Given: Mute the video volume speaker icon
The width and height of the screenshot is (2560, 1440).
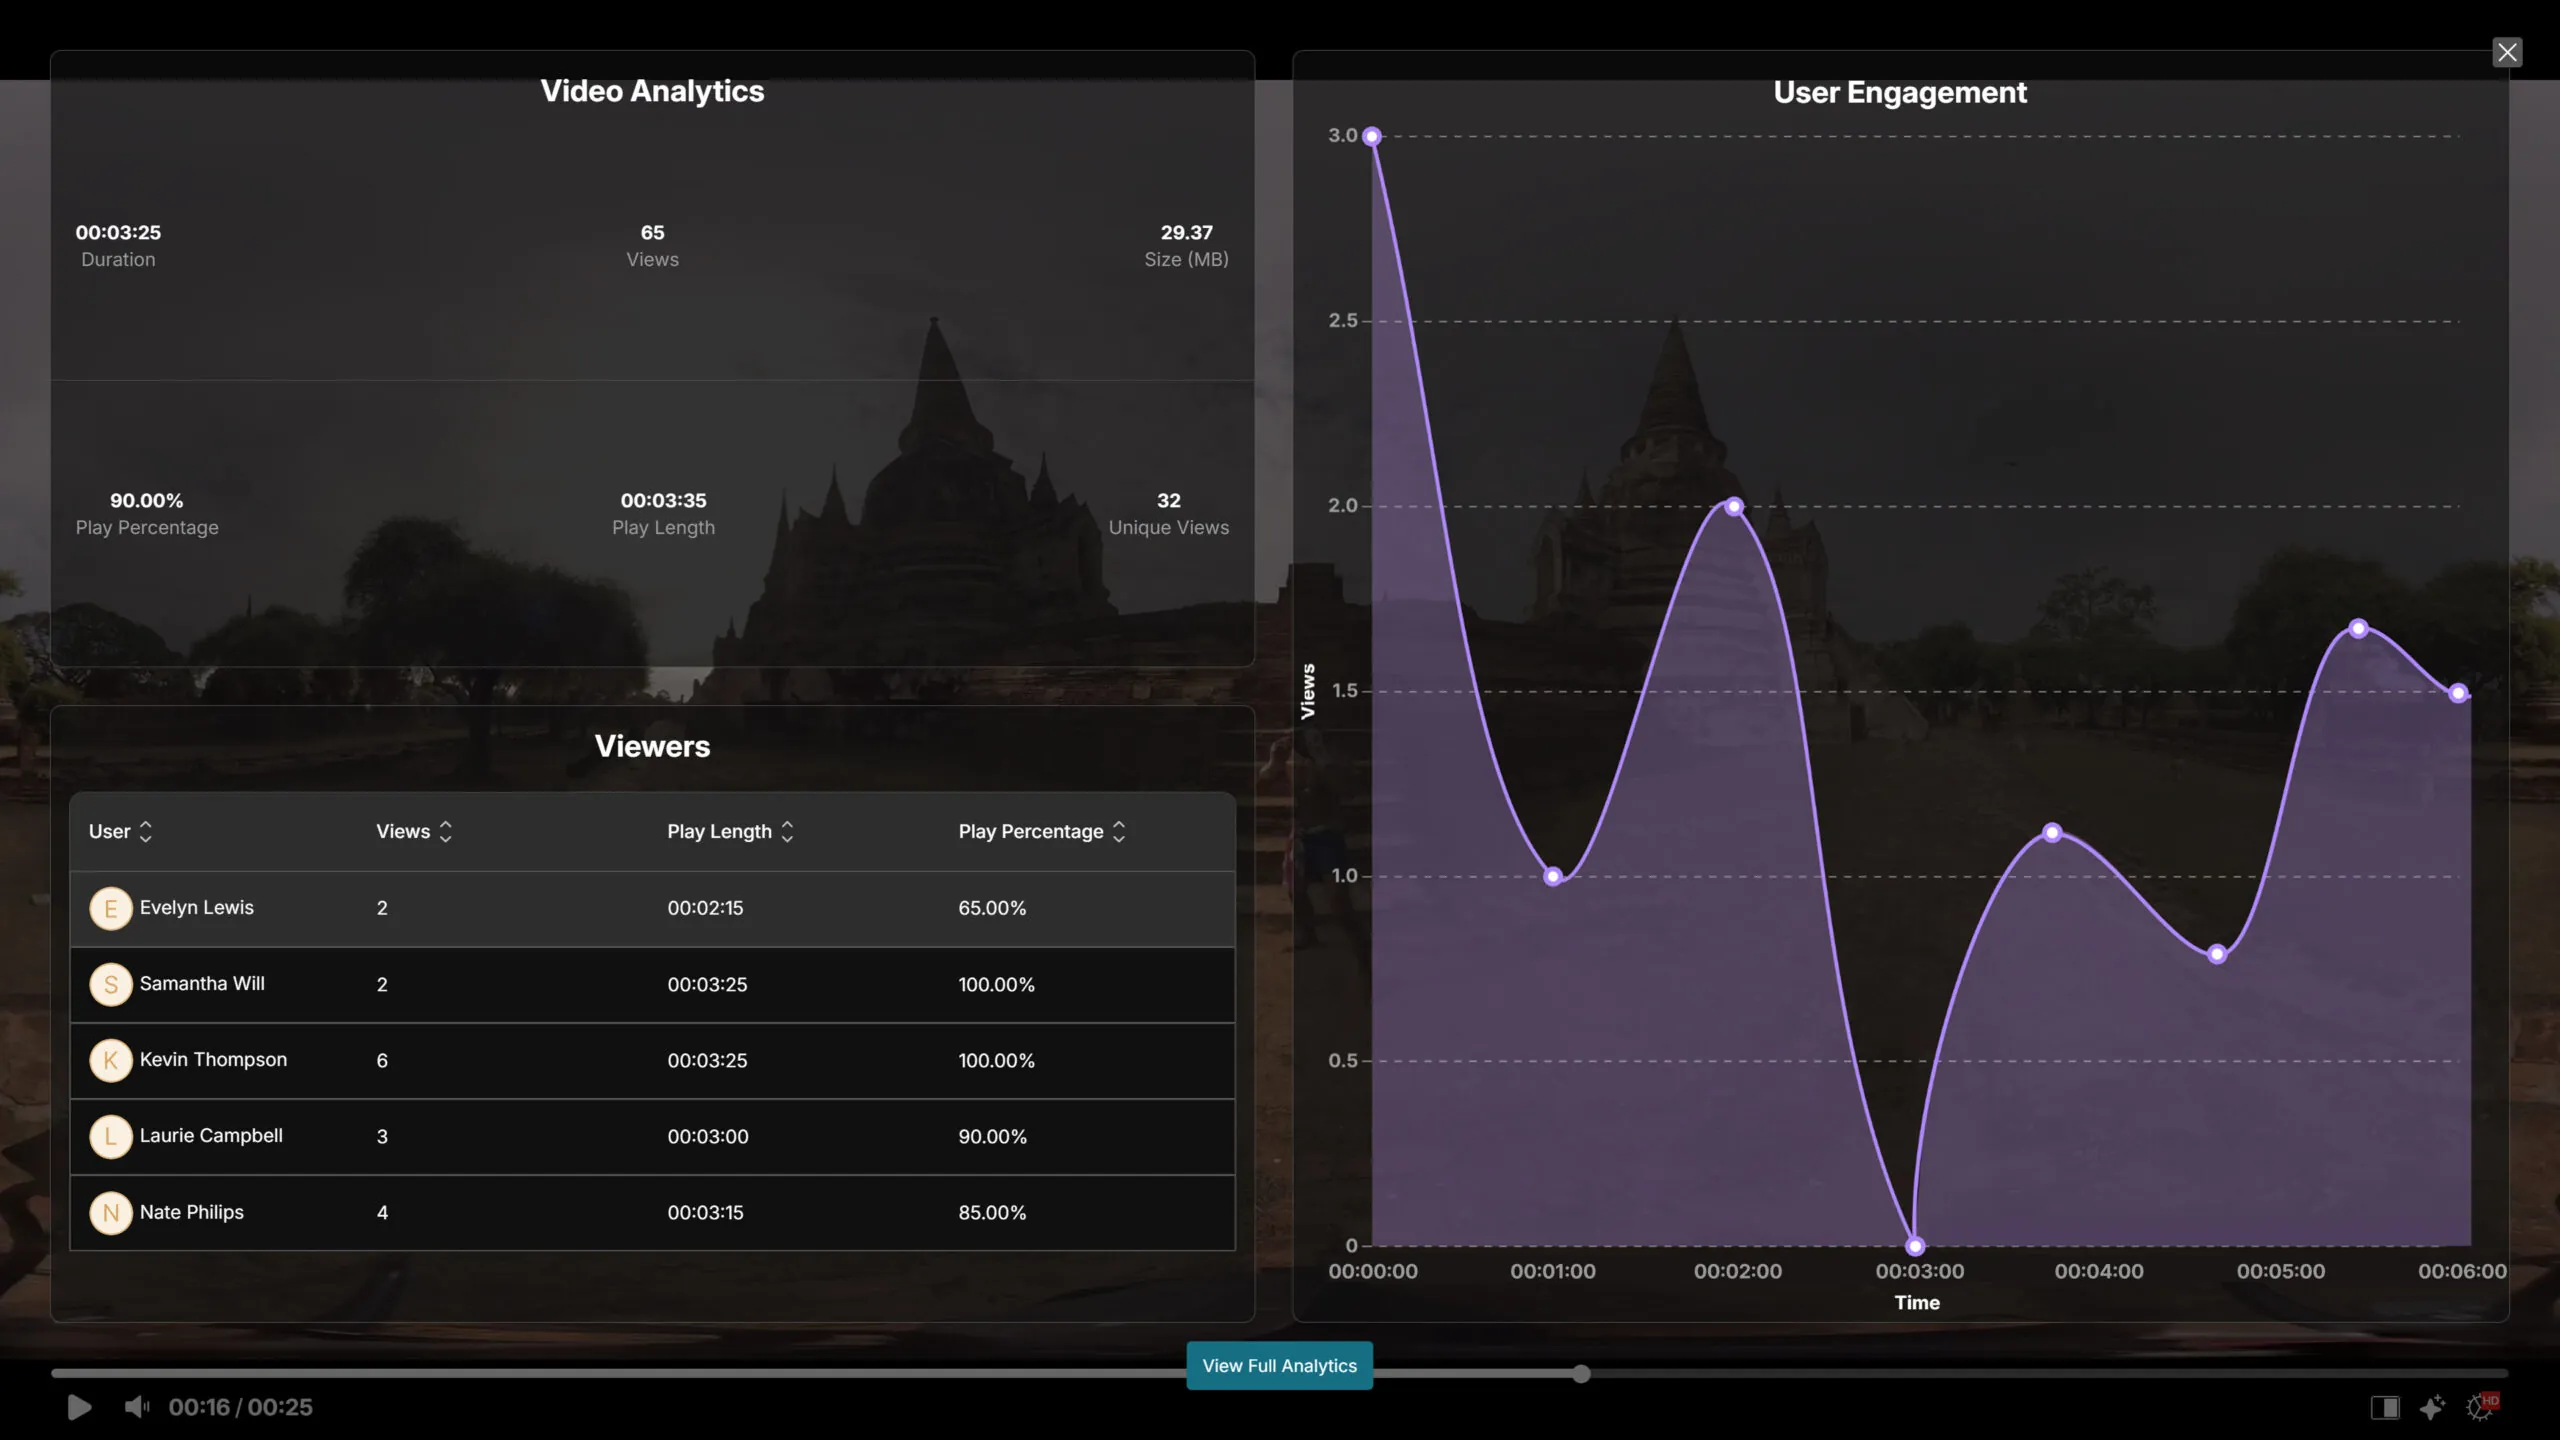Looking at the screenshot, I should (136, 1407).
